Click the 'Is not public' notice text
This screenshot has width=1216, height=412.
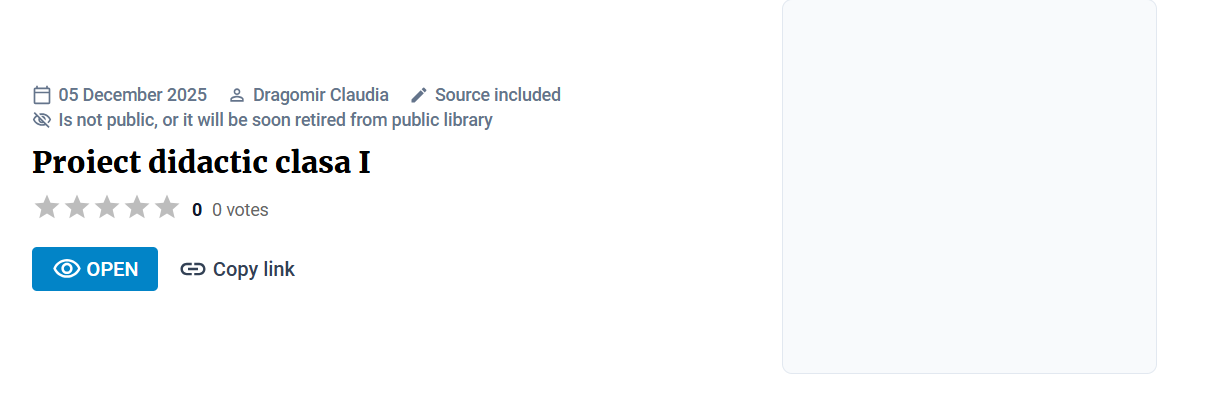275,120
